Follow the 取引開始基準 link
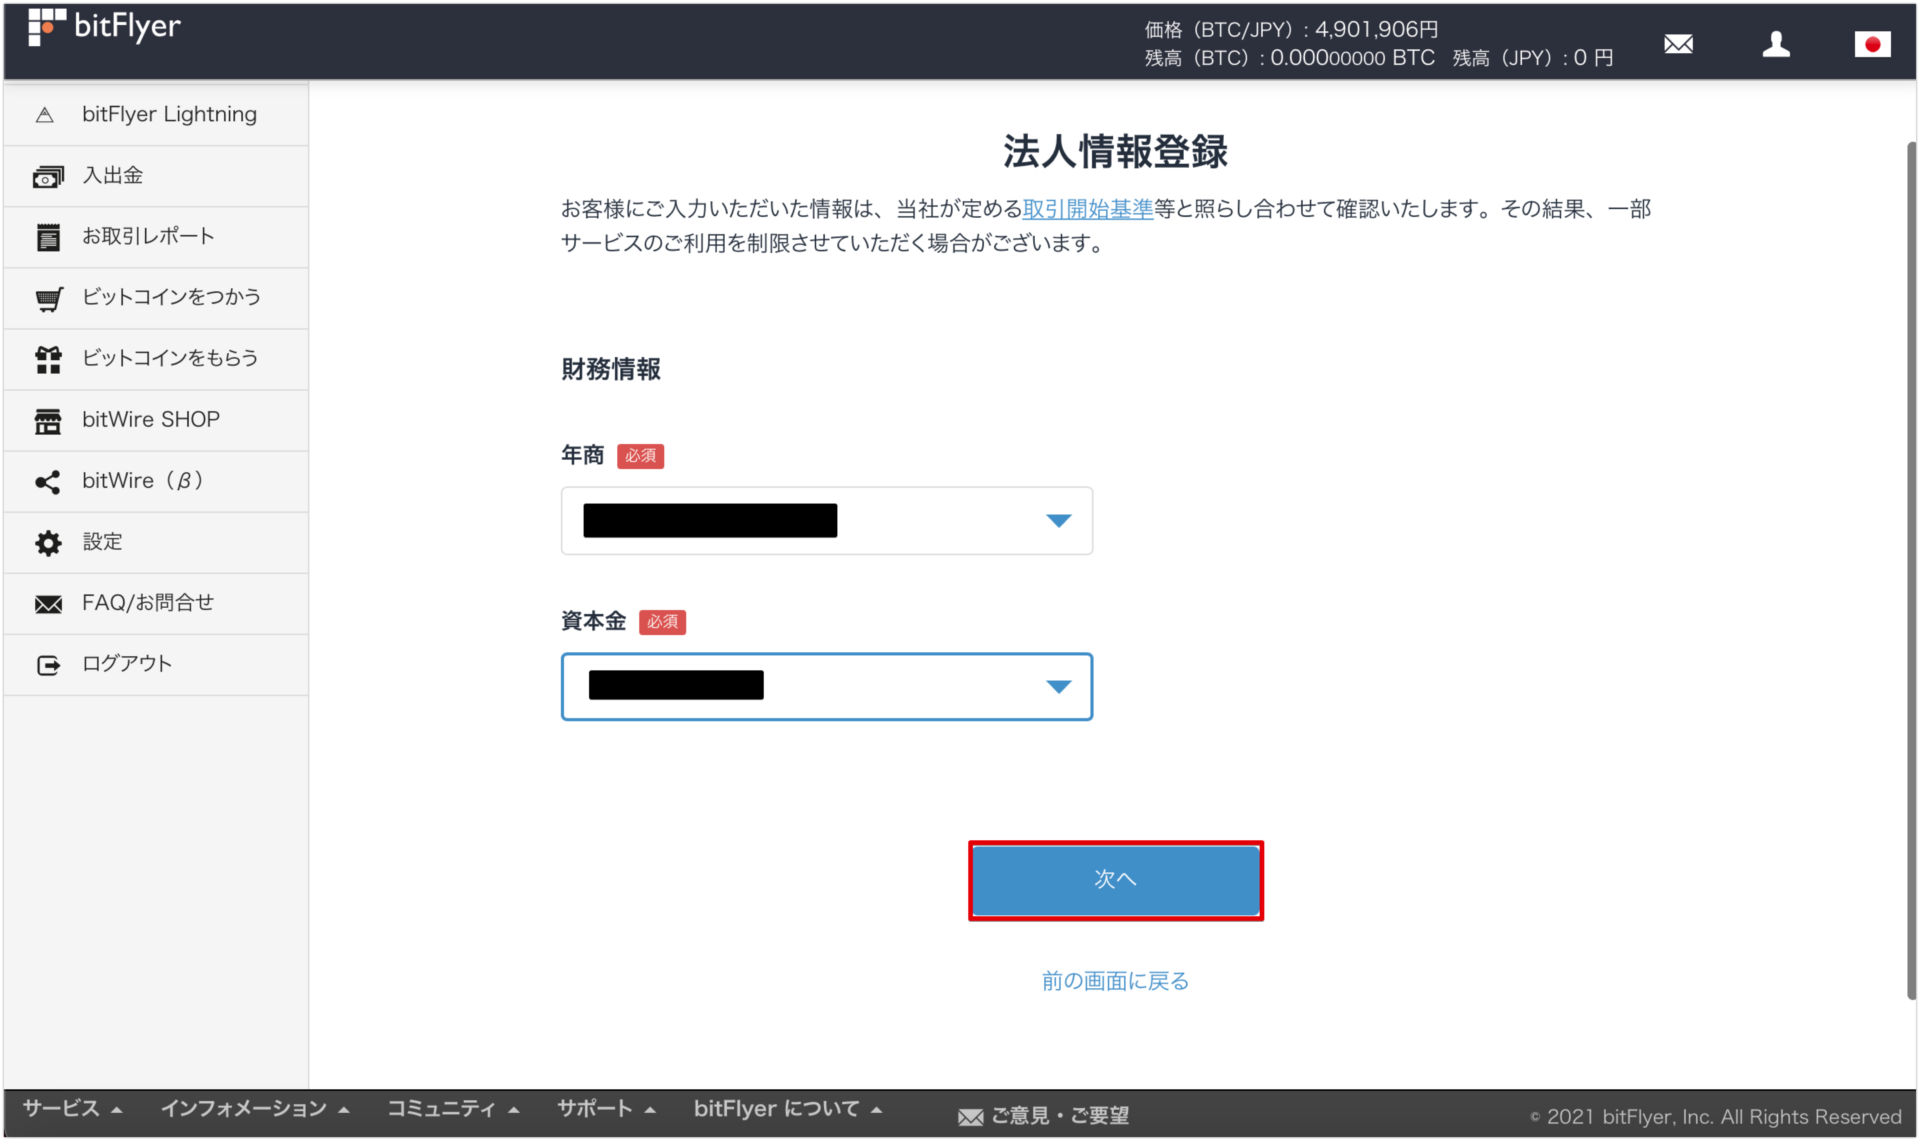 (1086, 209)
